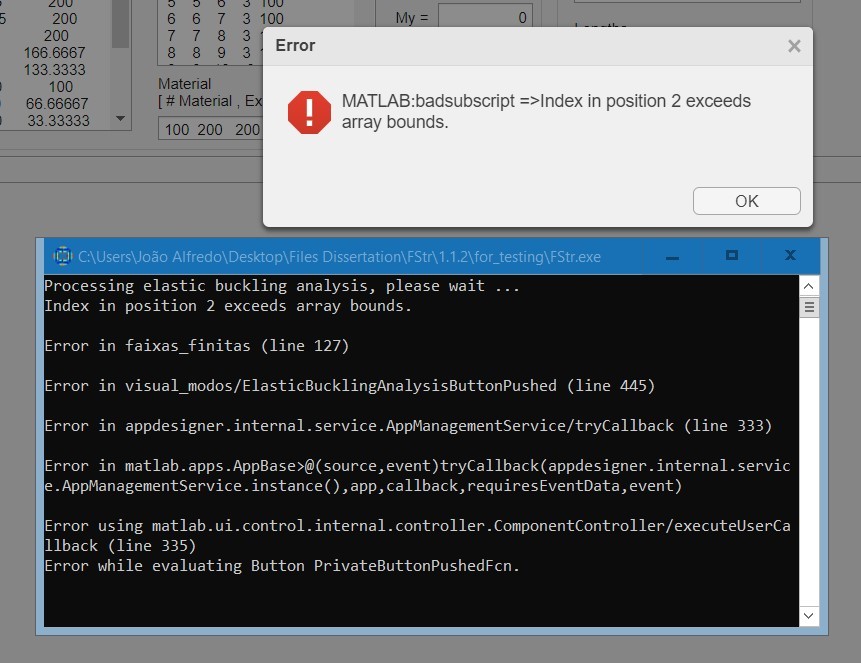Click console scrollbar down arrow
The image size is (861, 663).
pyautogui.click(x=808, y=616)
